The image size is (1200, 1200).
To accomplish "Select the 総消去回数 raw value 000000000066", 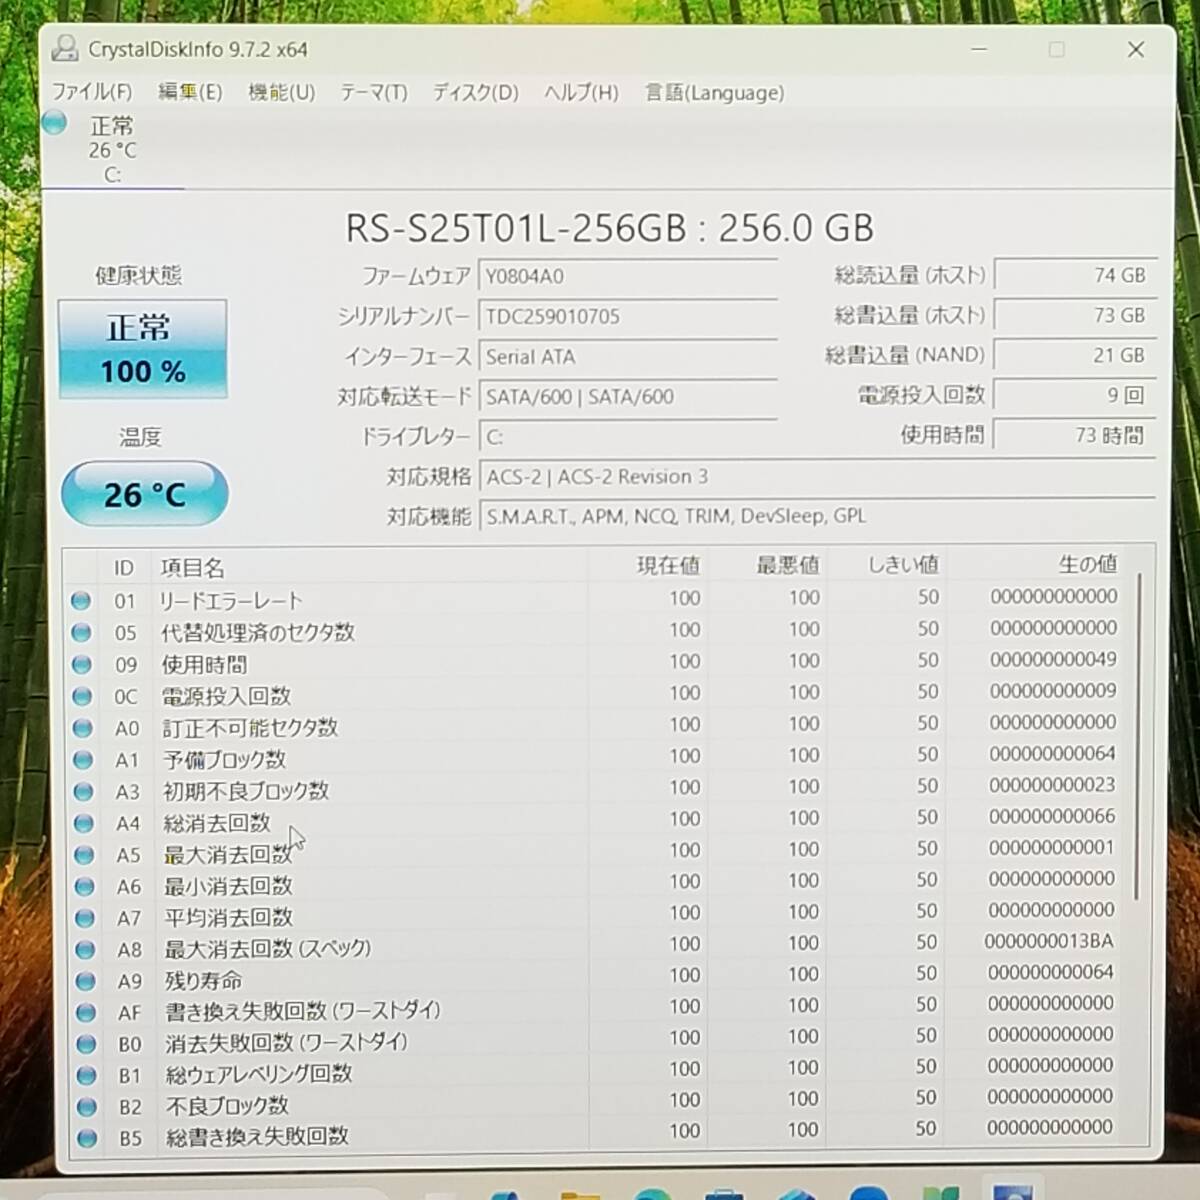I will (1052, 816).
